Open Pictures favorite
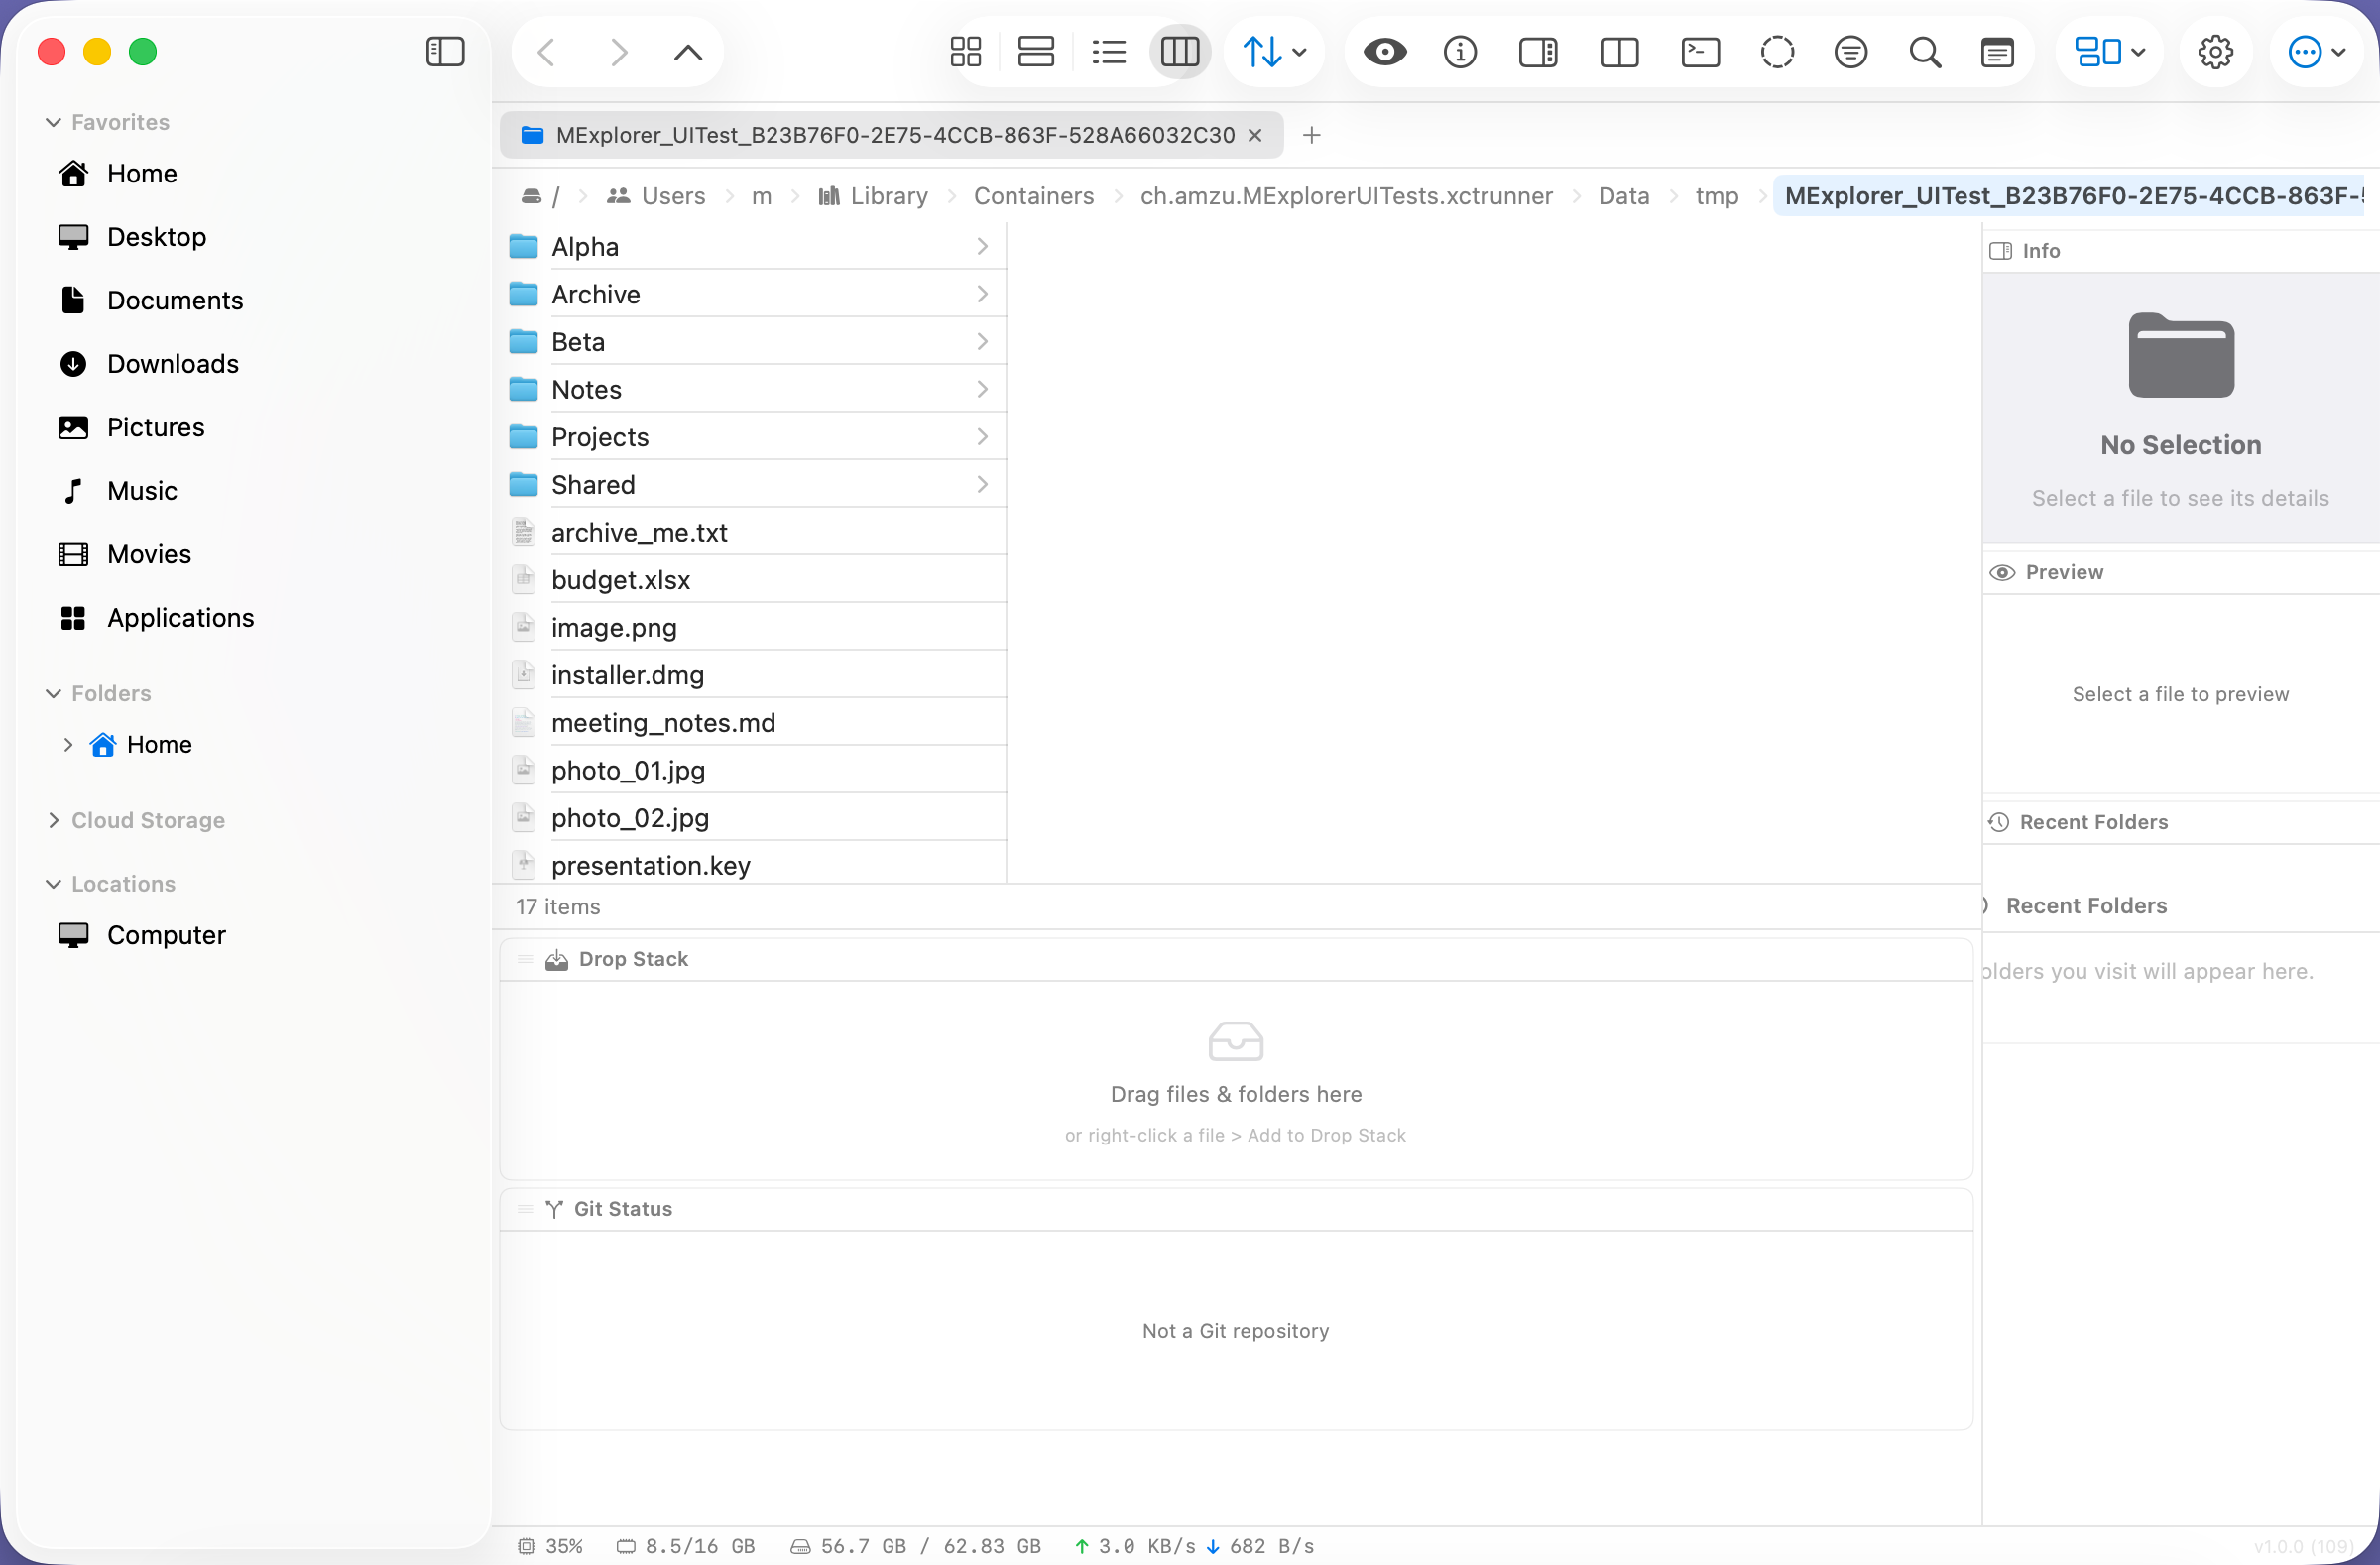Viewport: 2380px width, 1565px height. click(x=155, y=428)
